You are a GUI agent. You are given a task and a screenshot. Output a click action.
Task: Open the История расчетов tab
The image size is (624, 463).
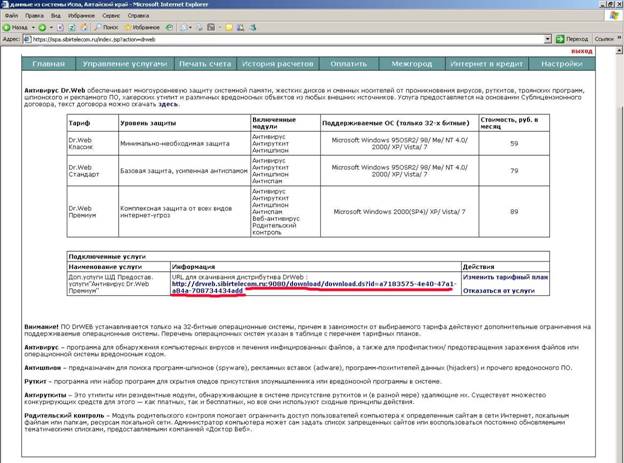[x=278, y=64]
